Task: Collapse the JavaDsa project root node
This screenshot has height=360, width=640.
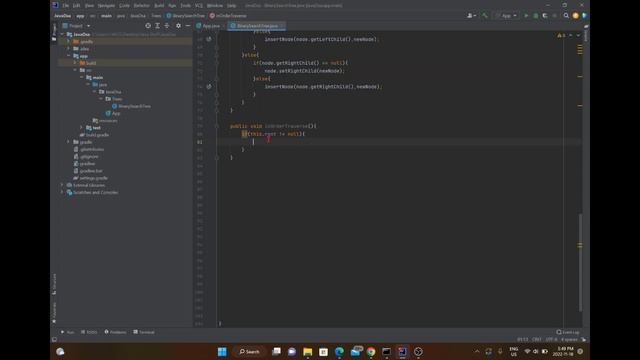Action: point(62,34)
